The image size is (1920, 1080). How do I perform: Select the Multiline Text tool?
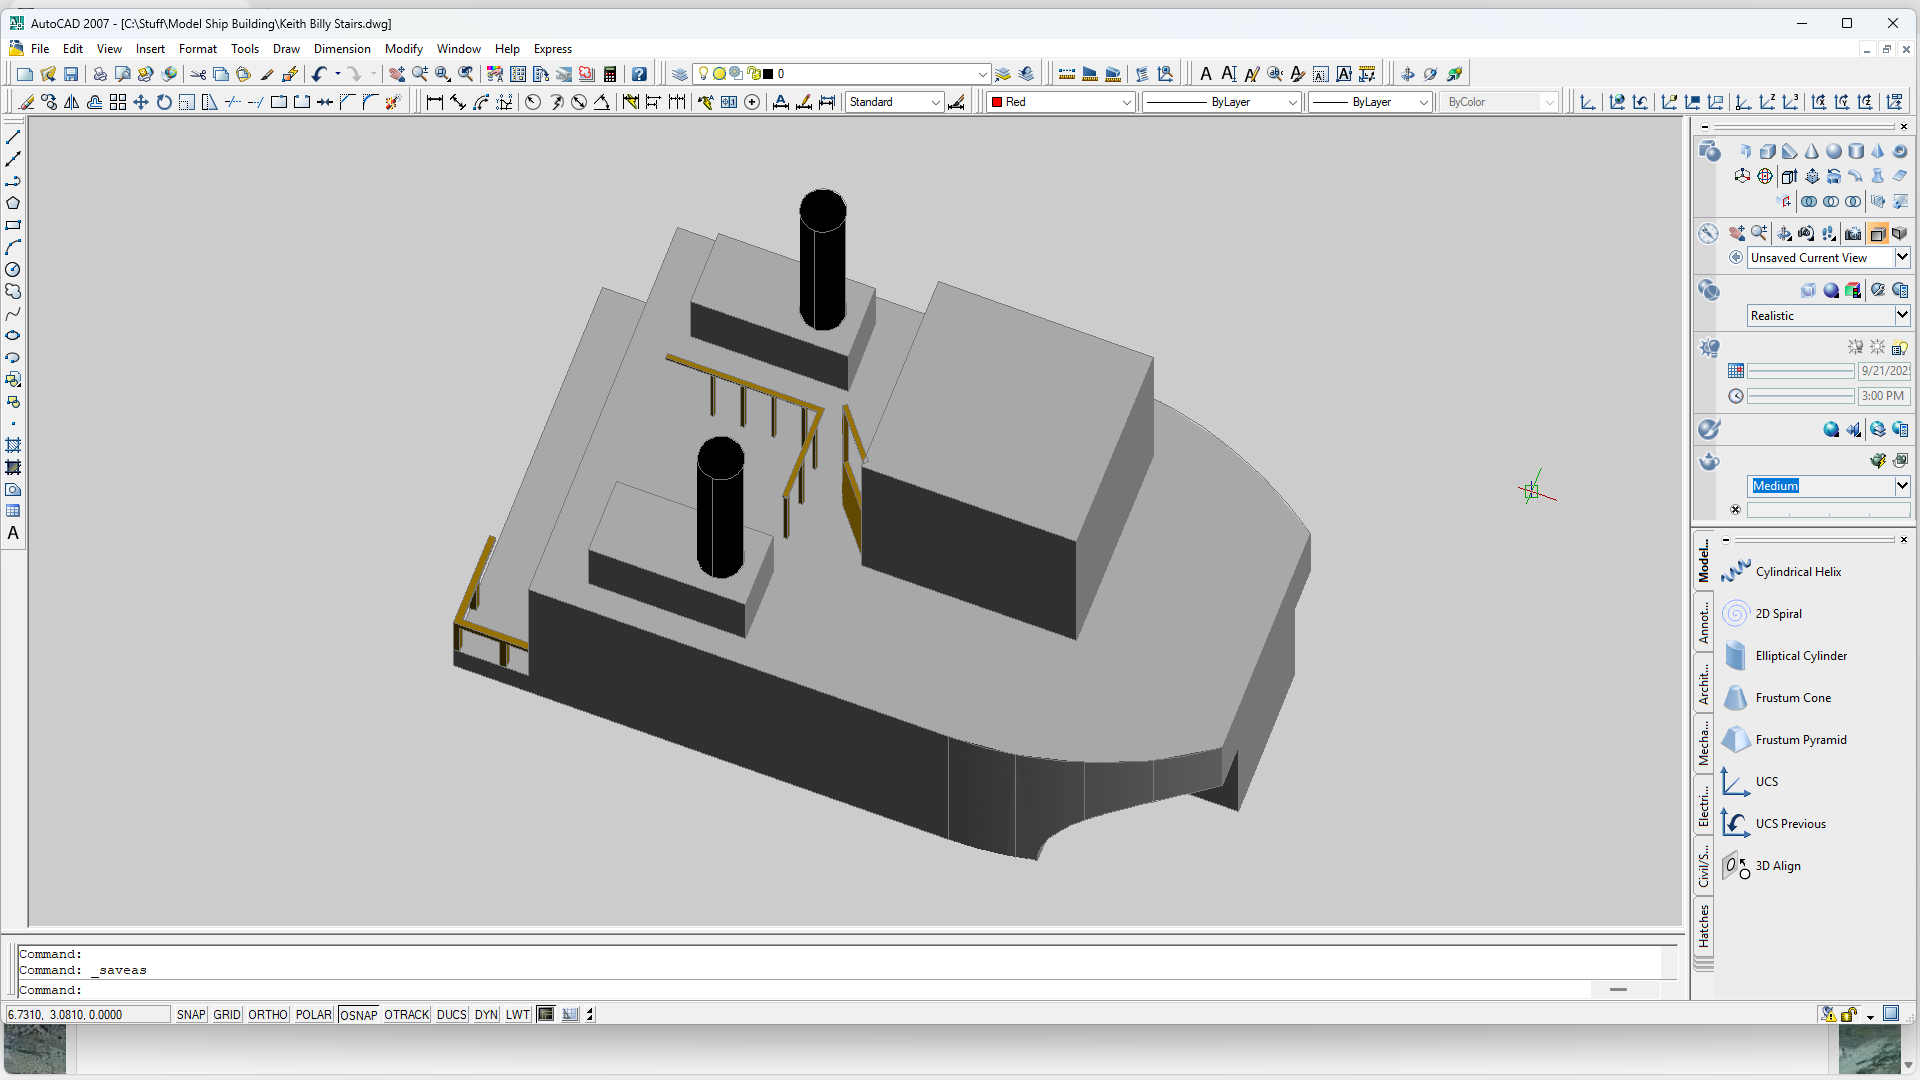tap(13, 534)
